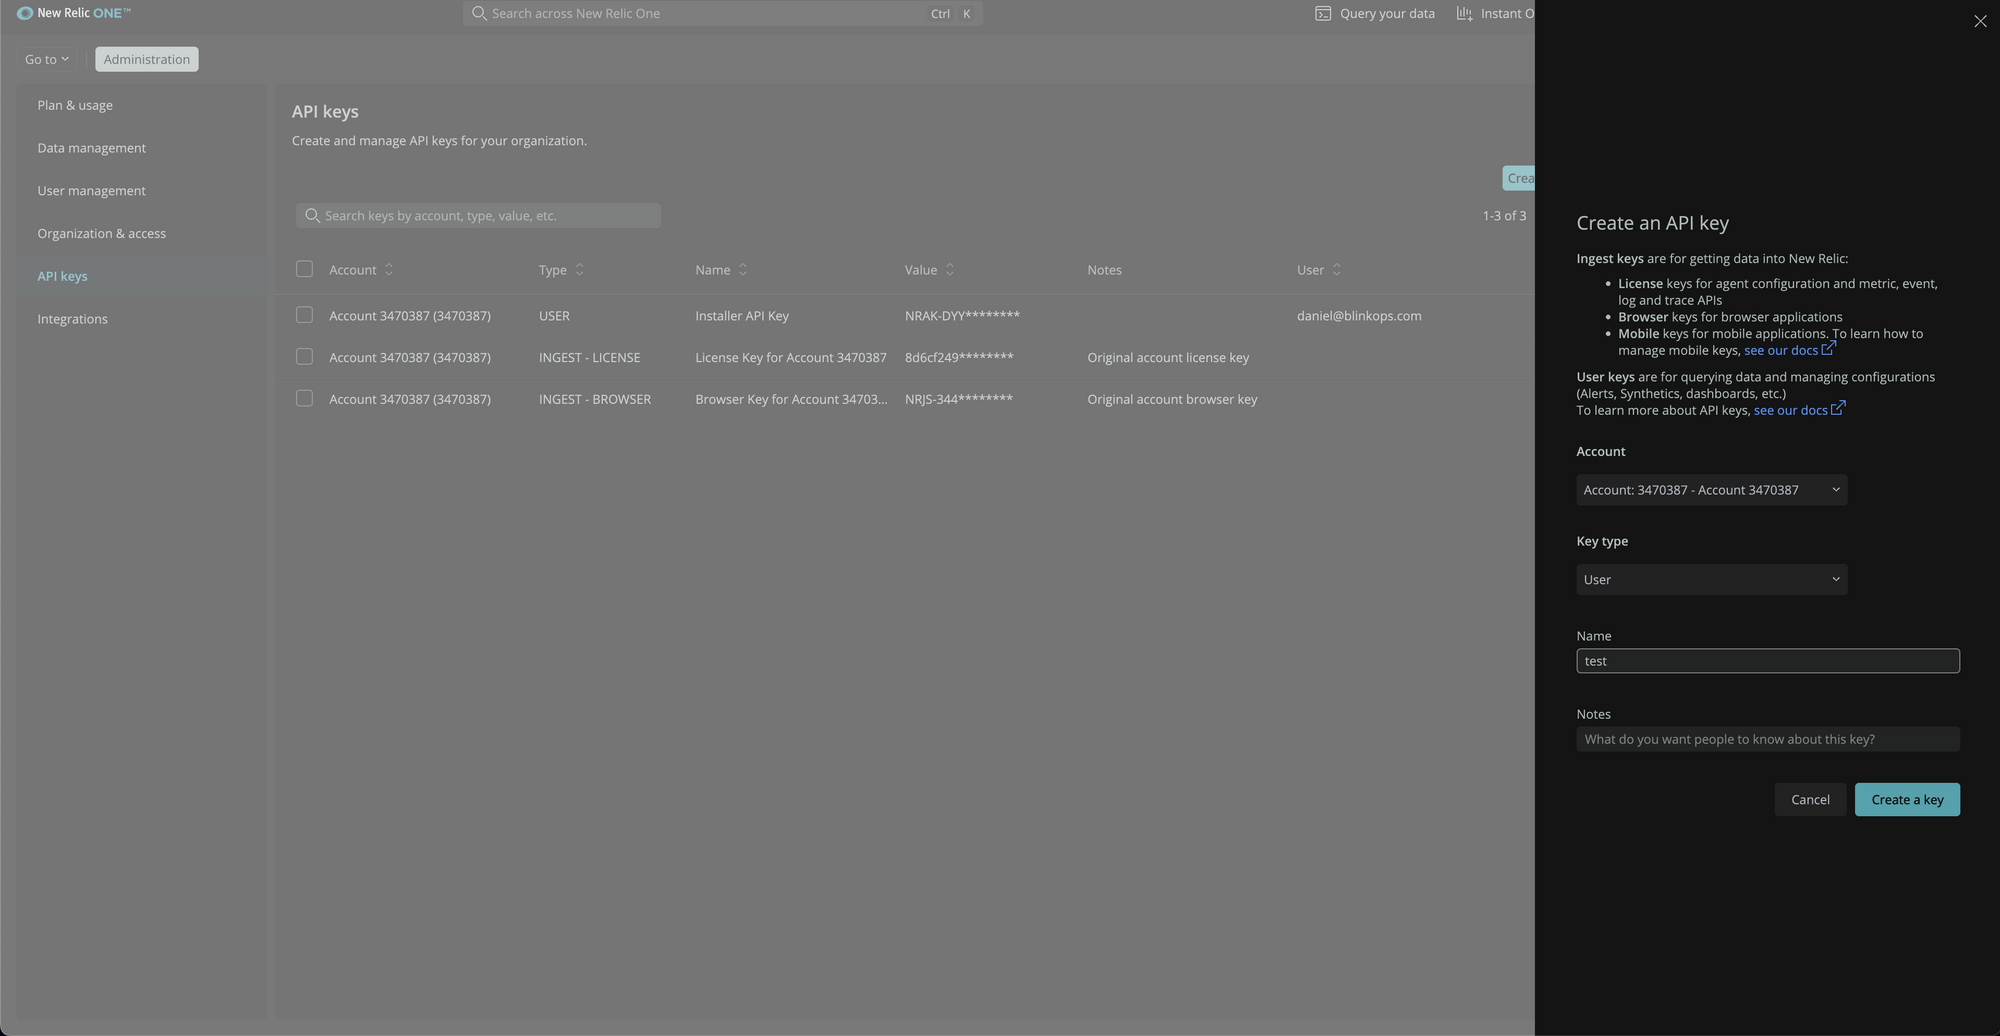
Task: Click the Ctrl K shortcut hint in the search bar
Action: coord(952,14)
